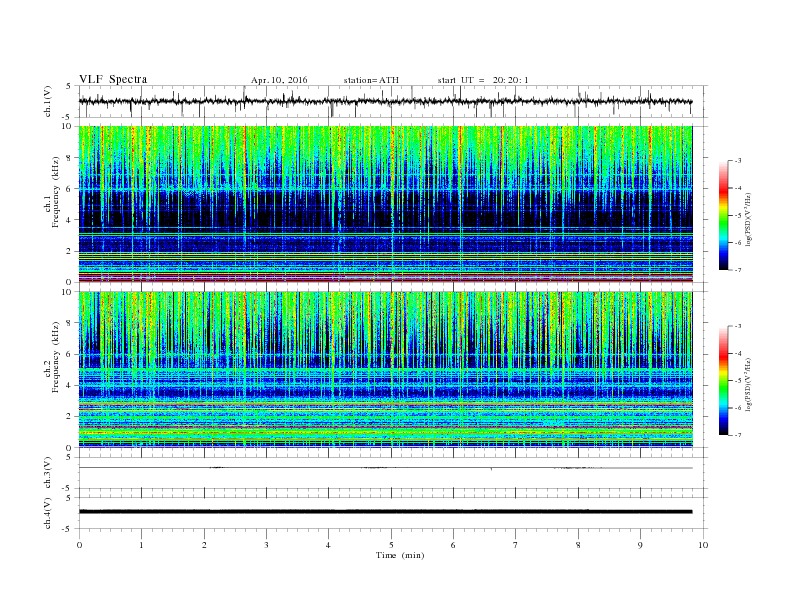The width and height of the screenshot is (792, 612).
Task: Click the time axis tick label "5"
Action: coord(391,545)
